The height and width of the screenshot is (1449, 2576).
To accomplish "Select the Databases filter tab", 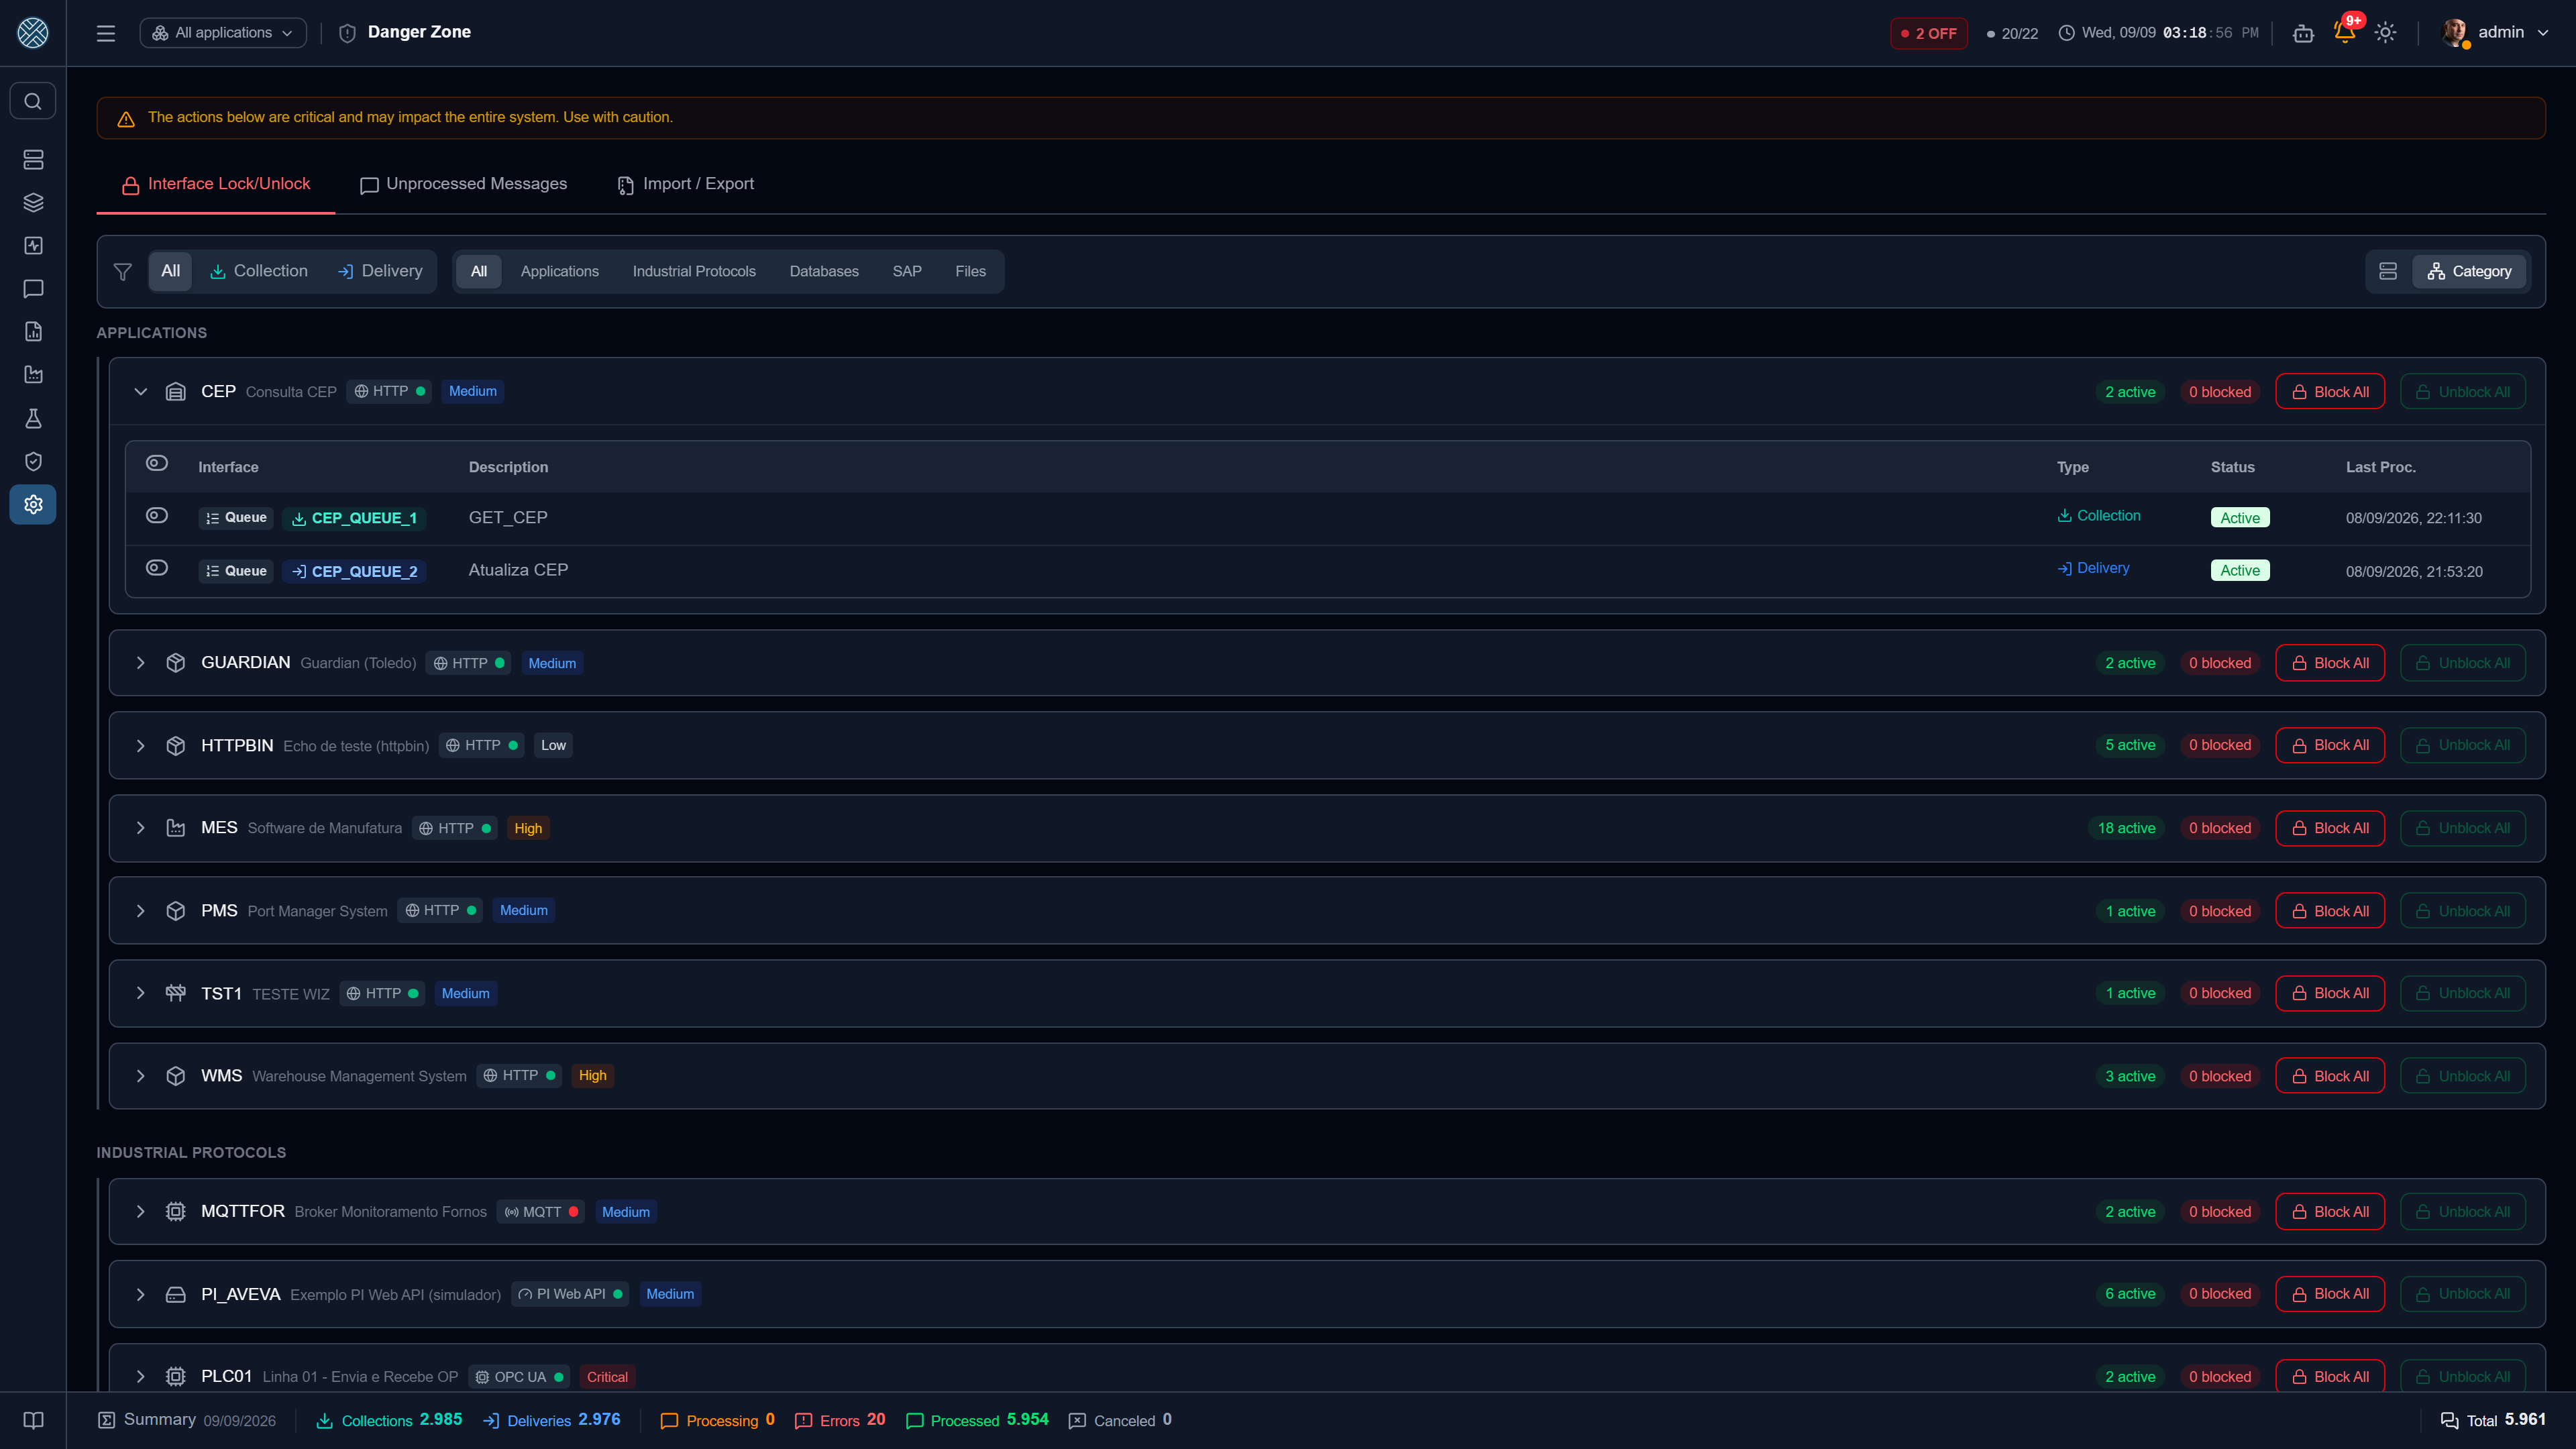I will tap(824, 271).
